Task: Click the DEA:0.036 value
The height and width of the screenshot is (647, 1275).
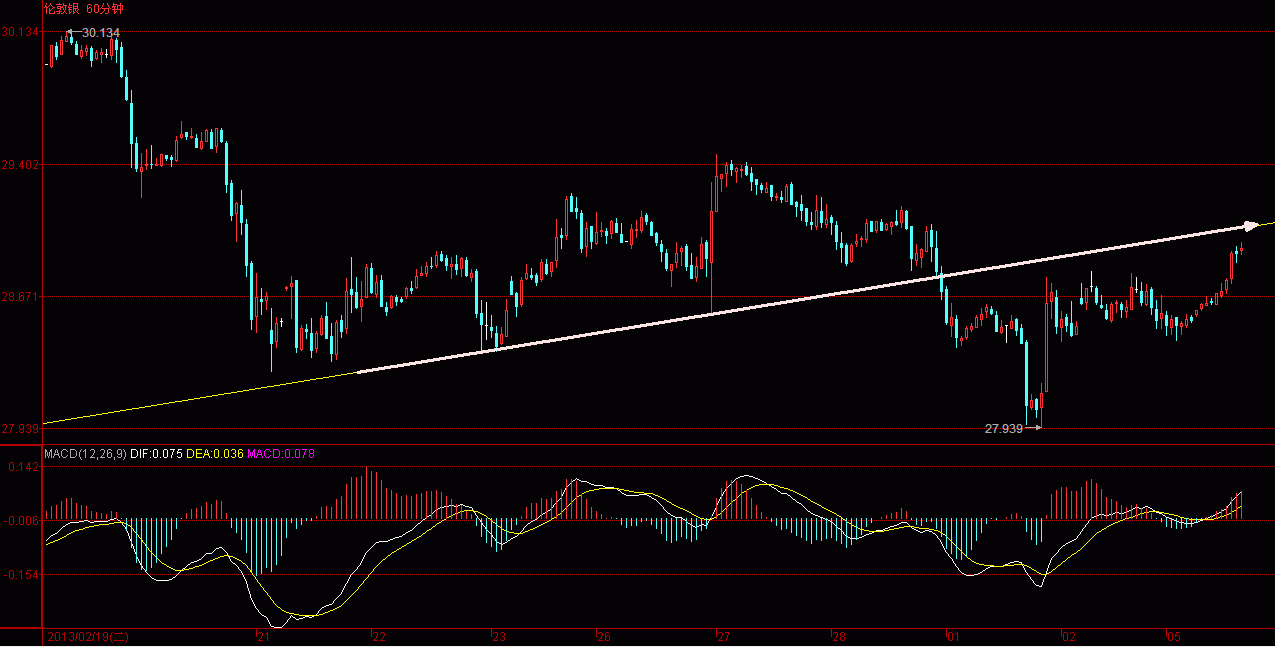Action: click(x=215, y=454)
